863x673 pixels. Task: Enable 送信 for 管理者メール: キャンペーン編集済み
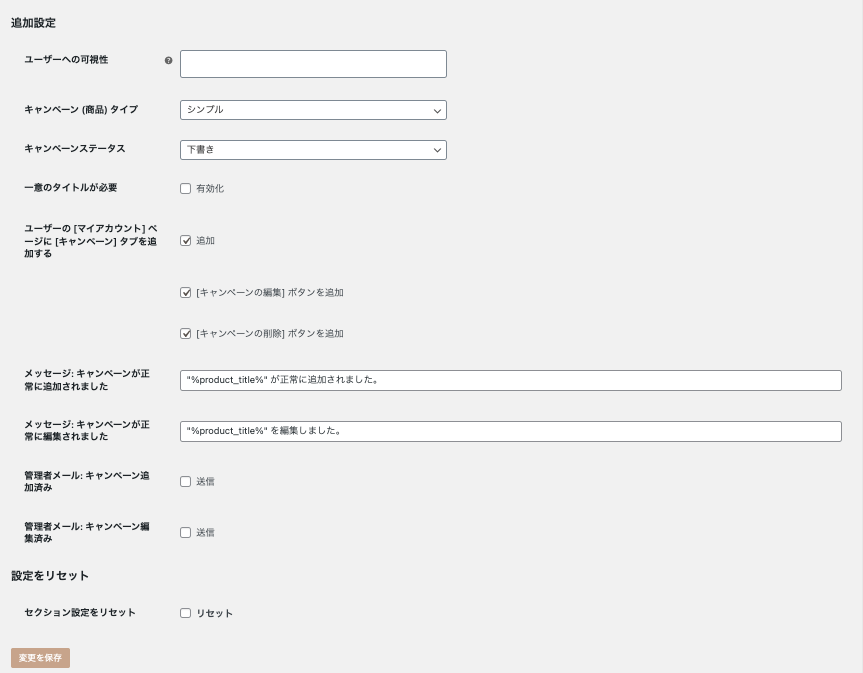coord(185,533)
